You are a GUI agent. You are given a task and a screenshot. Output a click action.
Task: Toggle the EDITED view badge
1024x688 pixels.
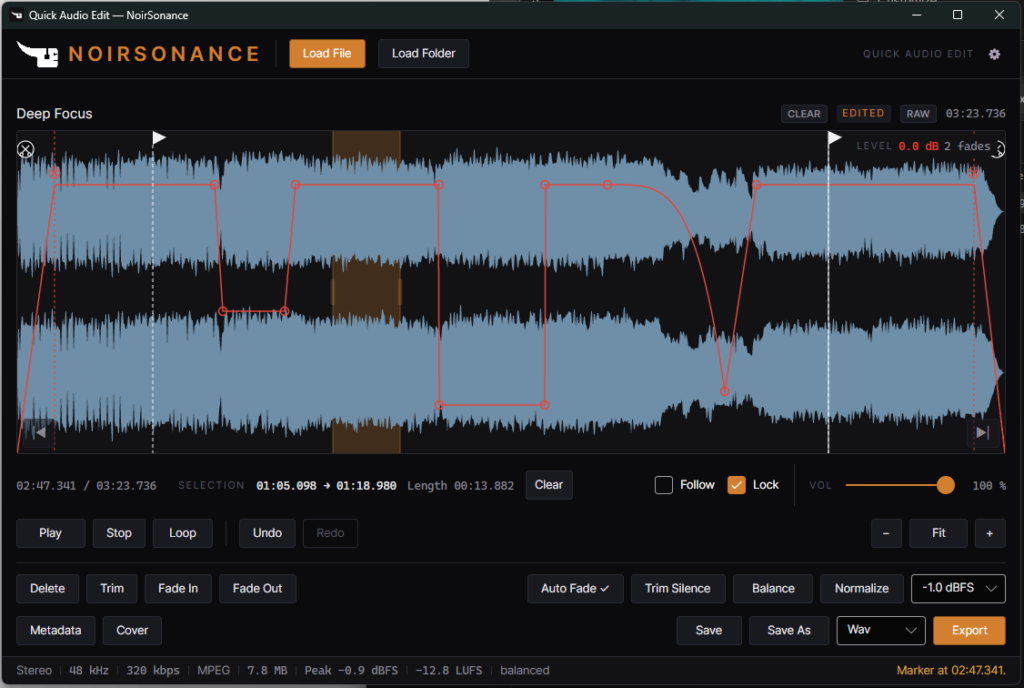coord(863,114)
